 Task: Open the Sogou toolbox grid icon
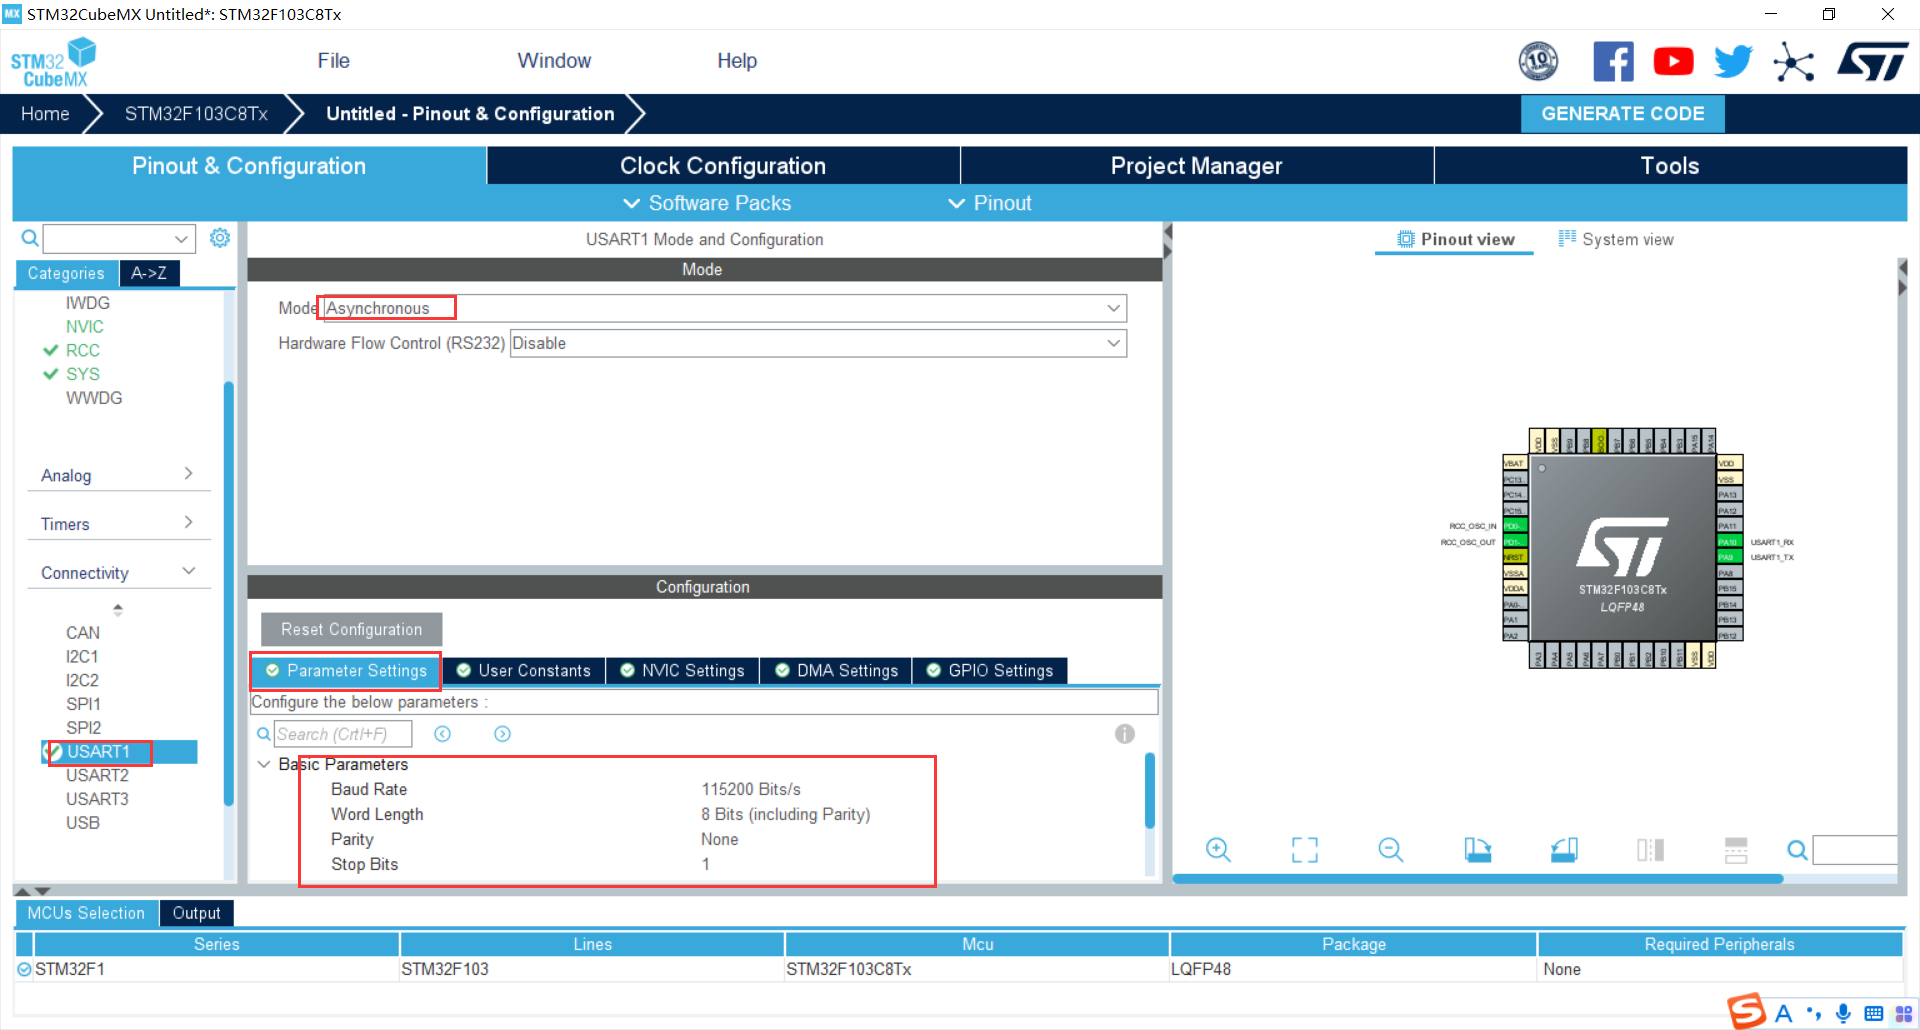tap(1904, 1013)
